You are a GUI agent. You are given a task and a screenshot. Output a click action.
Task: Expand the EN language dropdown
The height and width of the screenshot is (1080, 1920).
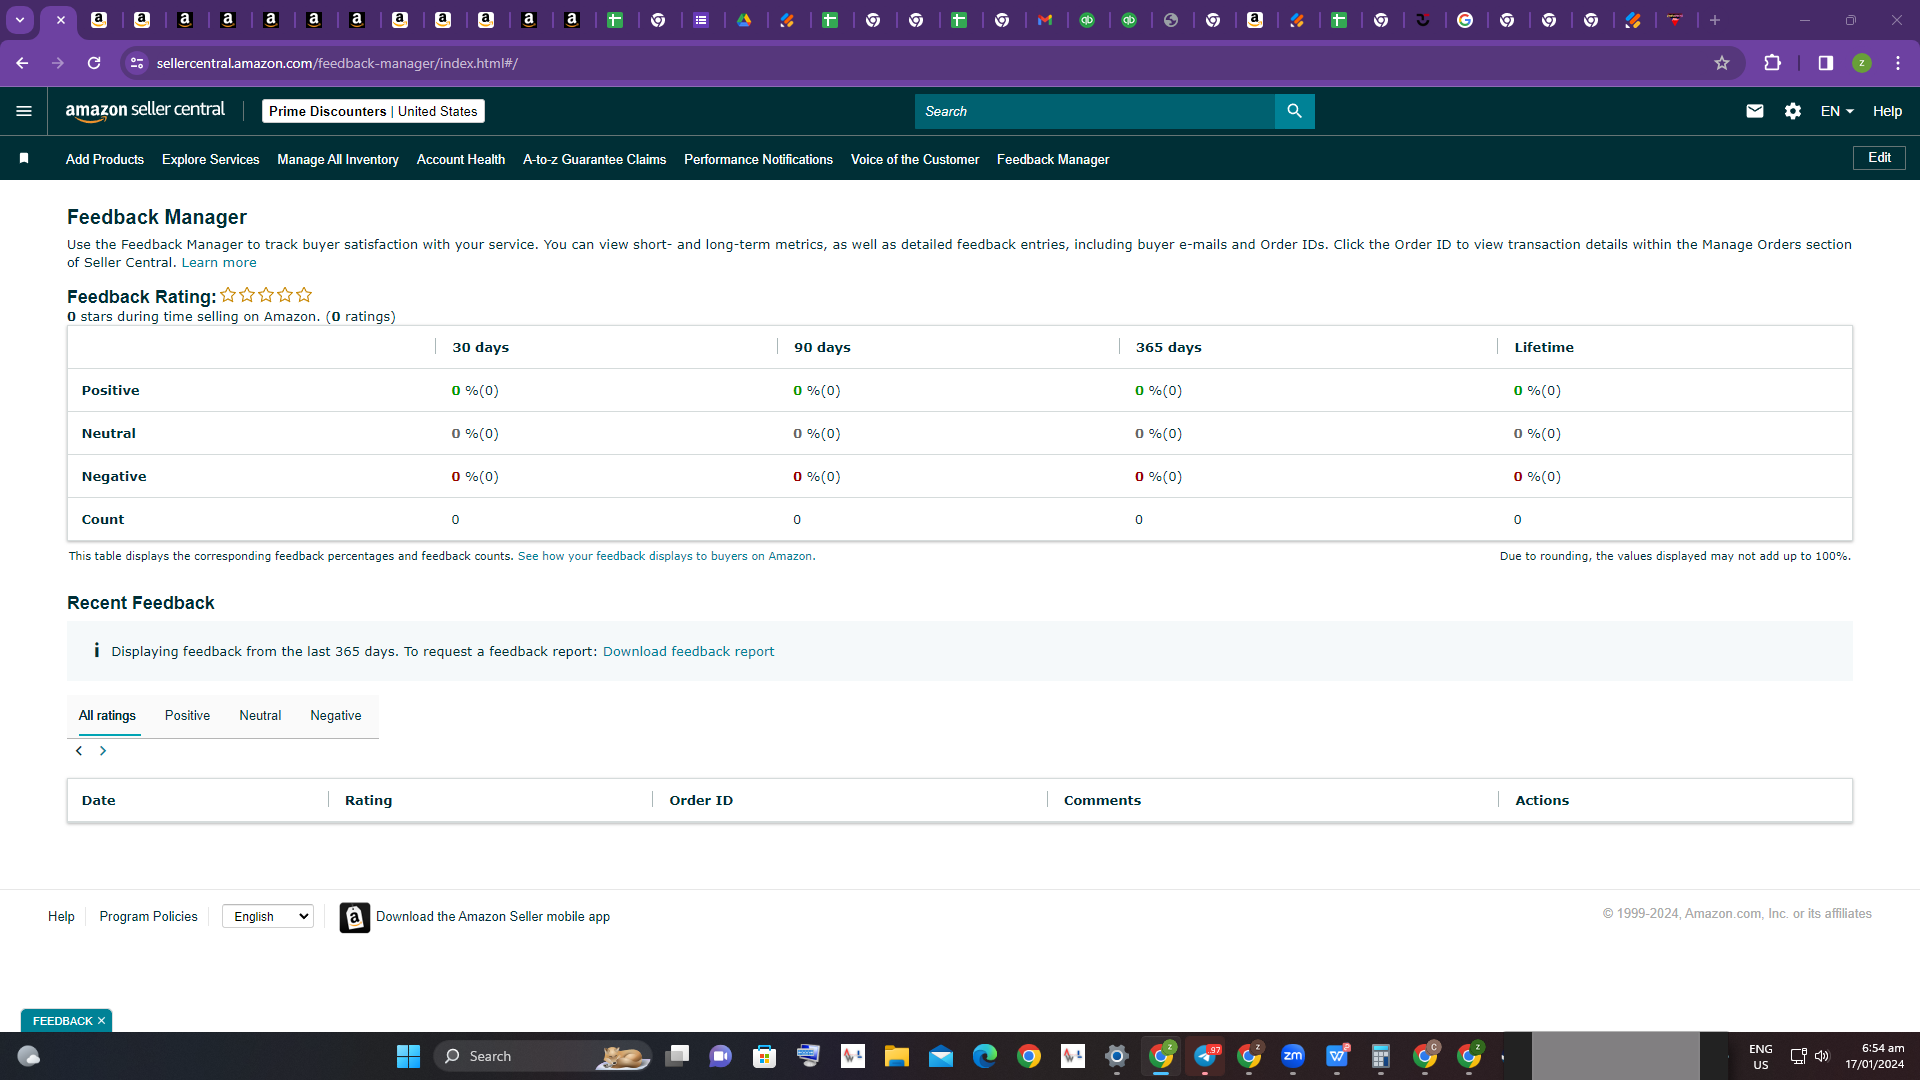point(1837,111)
